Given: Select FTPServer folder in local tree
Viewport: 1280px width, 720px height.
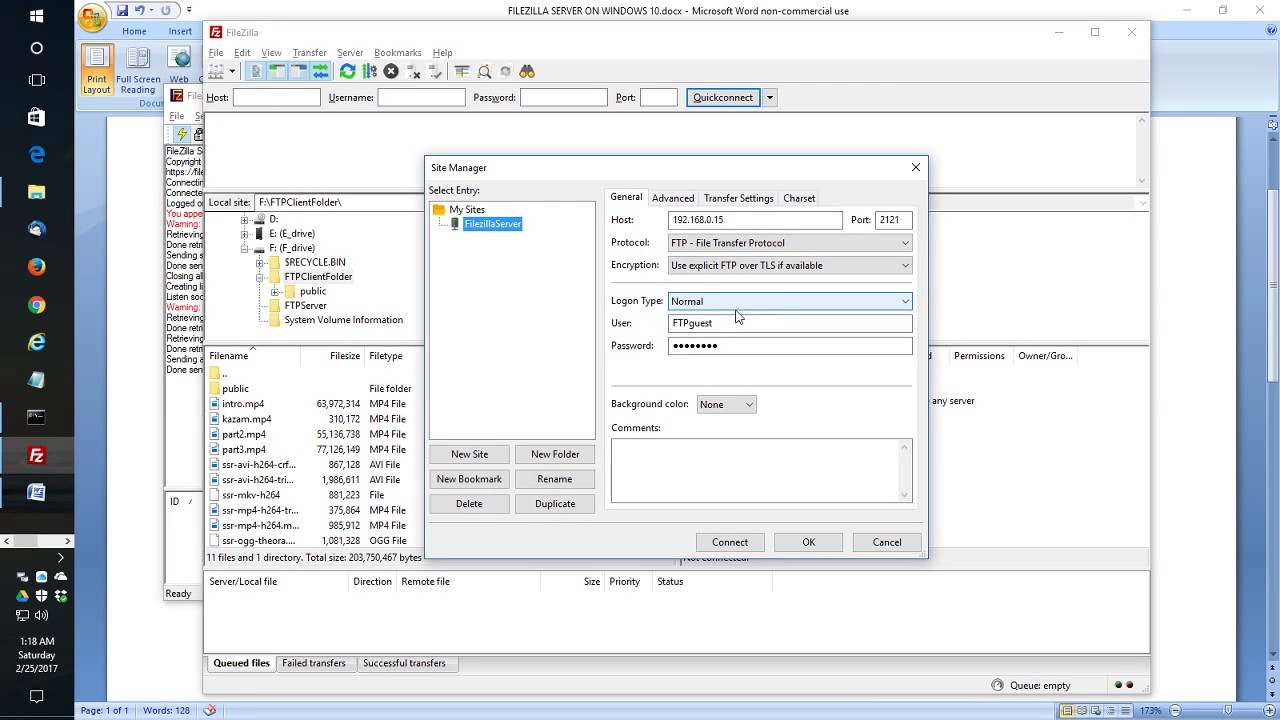Looking at the screenshot, I should click(305, 306).
